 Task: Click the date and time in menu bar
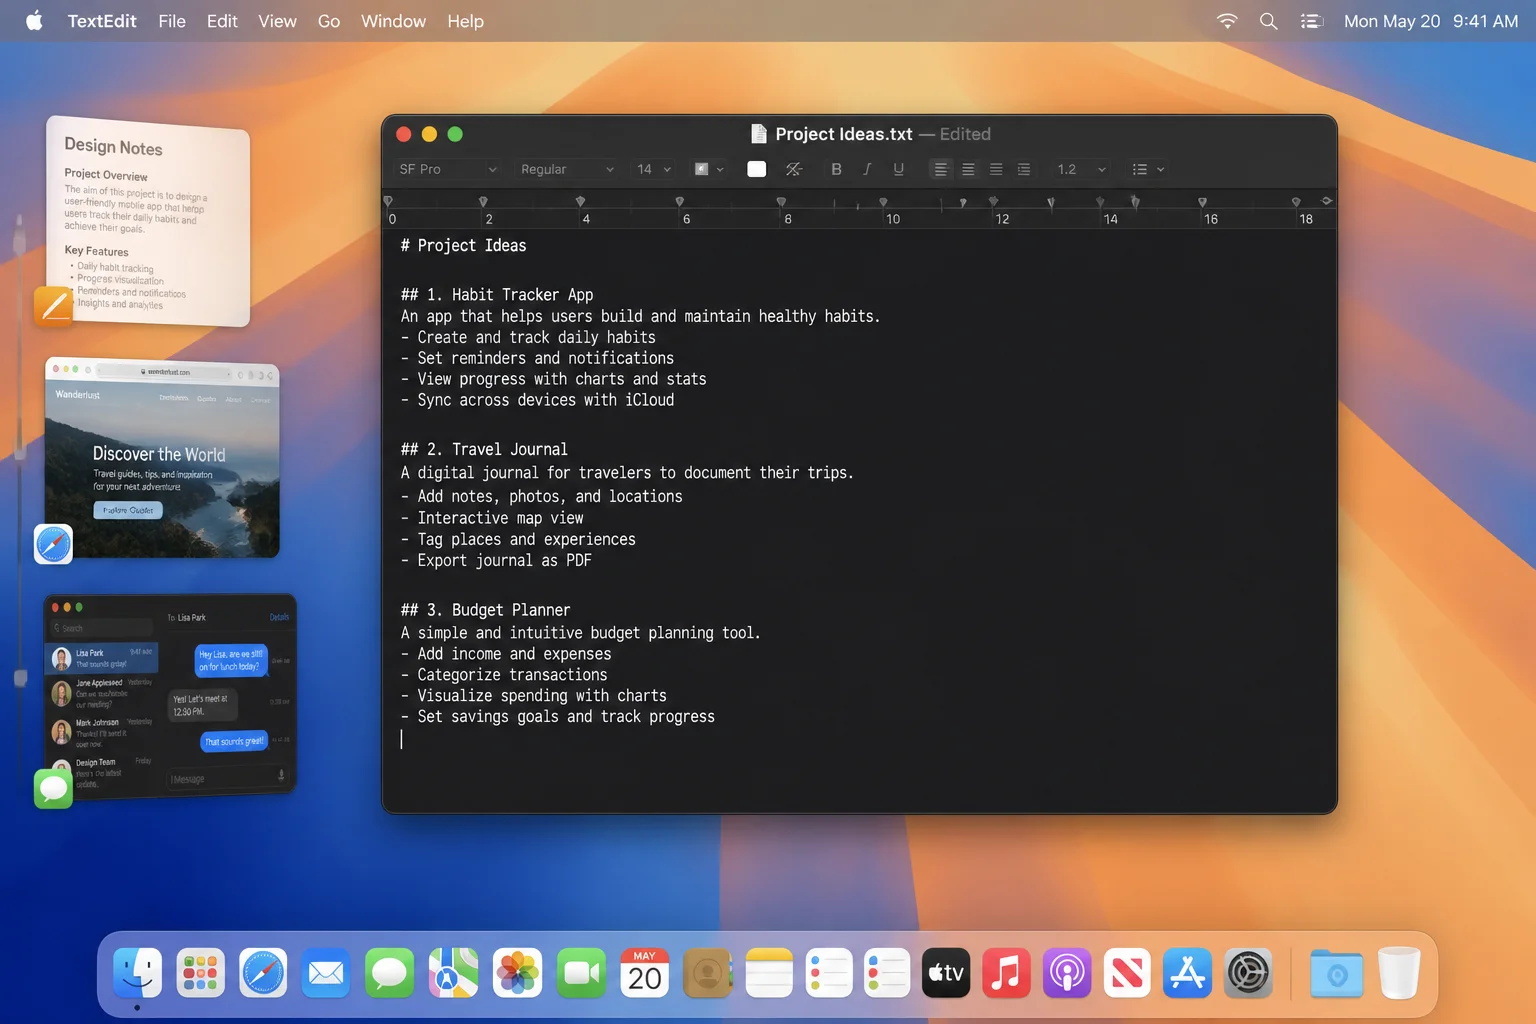click(1431, 21)
